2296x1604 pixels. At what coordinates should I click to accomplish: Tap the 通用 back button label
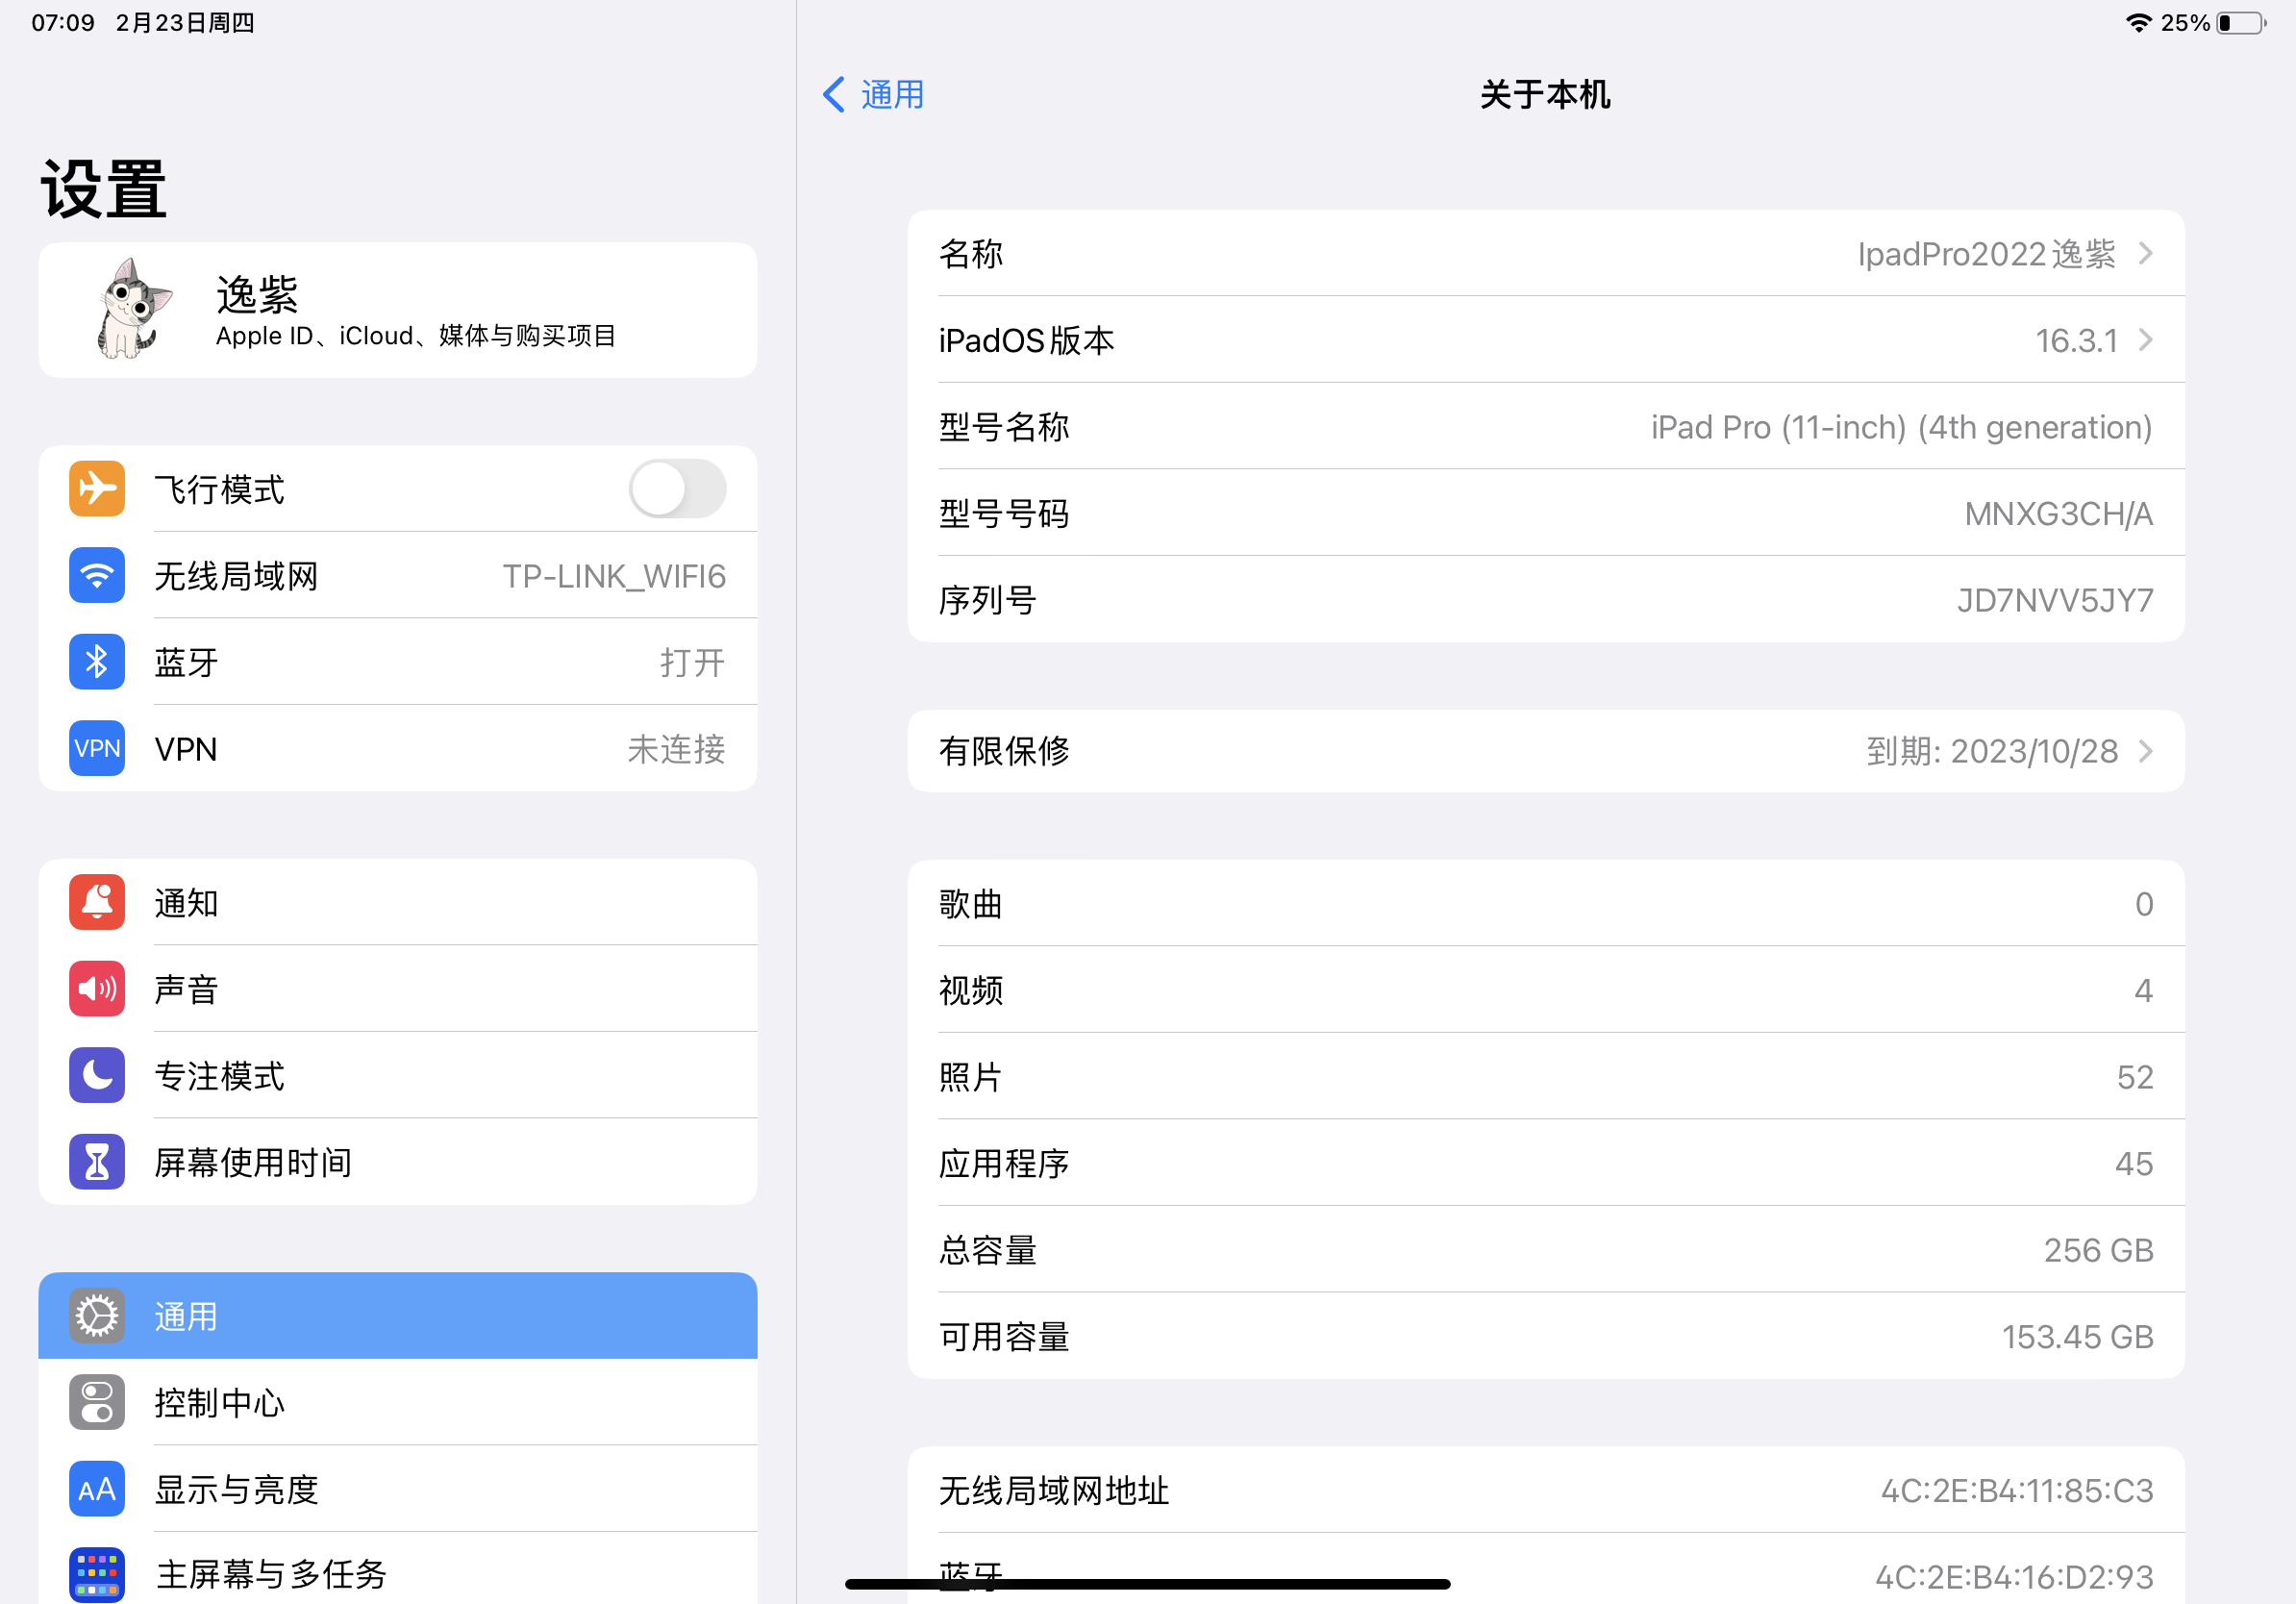point(893,95)
